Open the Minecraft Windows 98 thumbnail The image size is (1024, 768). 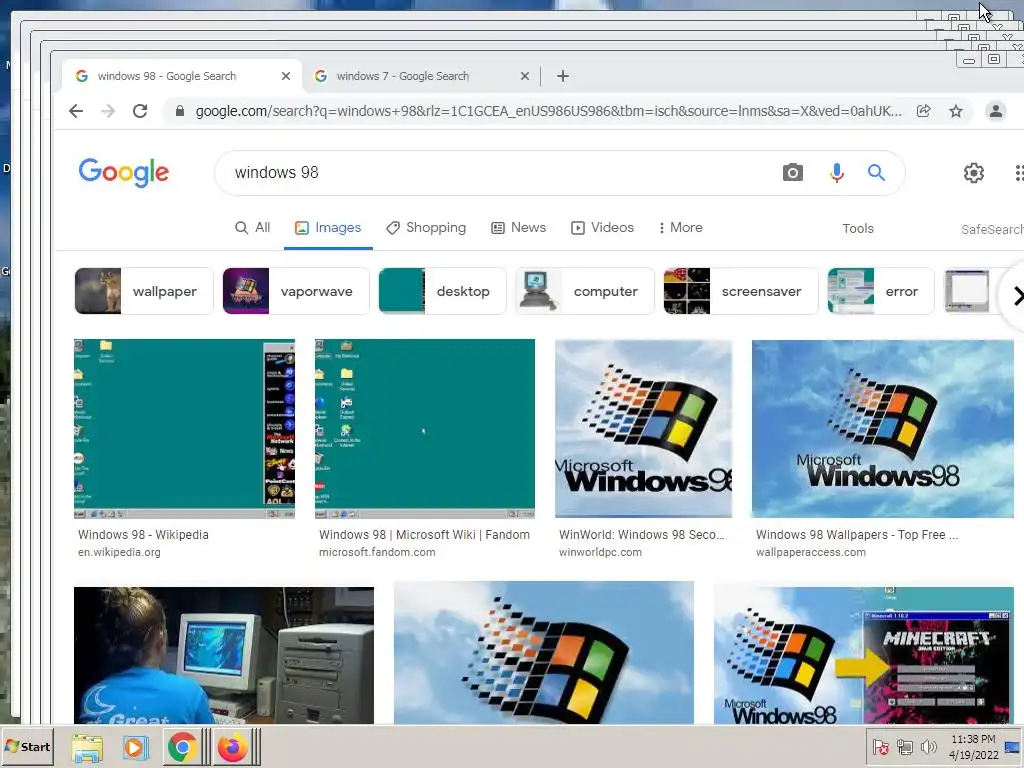coord(863,655)
